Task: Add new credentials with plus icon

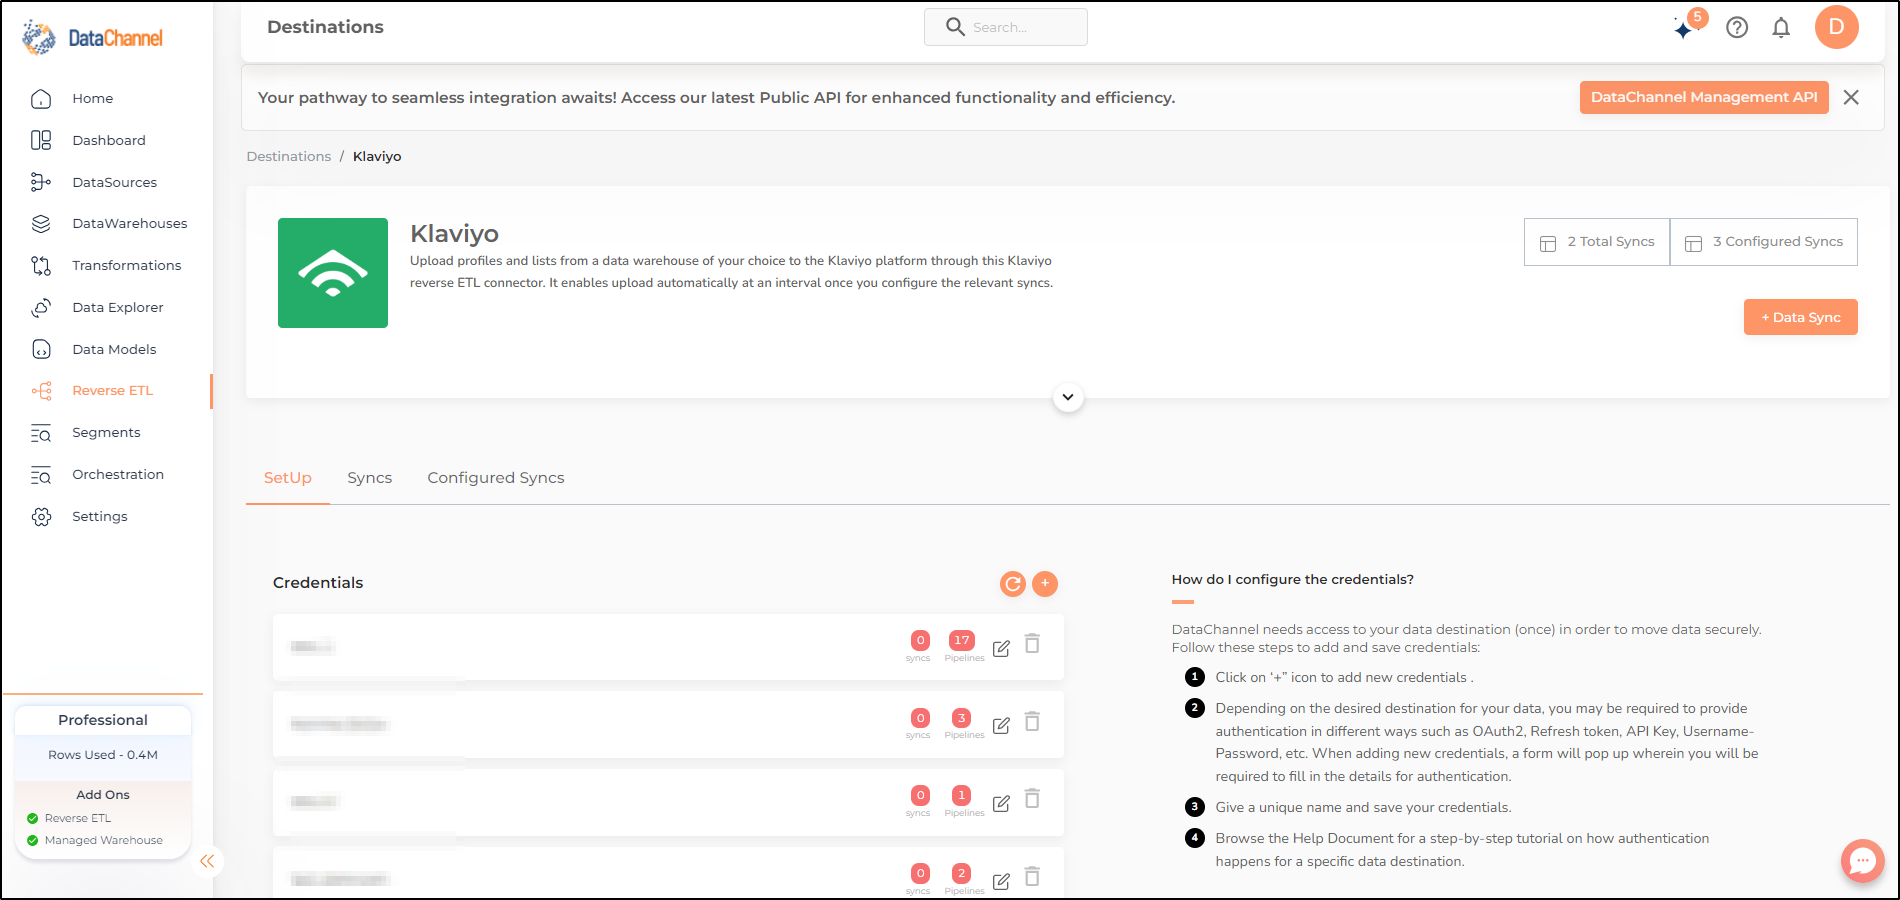Action: tap(1045, 584)
